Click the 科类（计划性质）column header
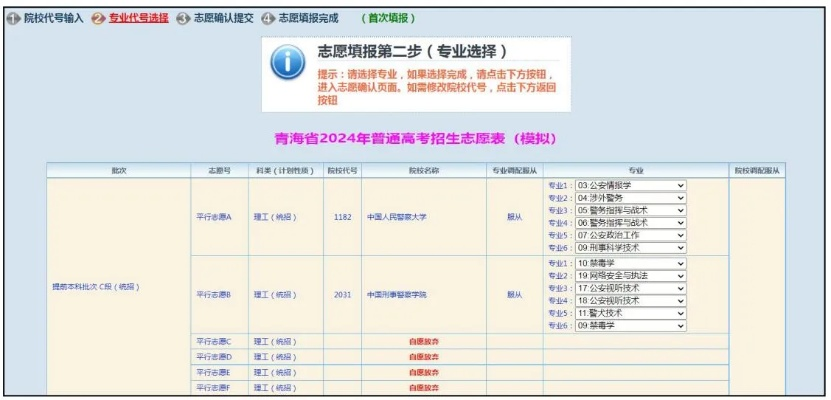The height and width of the screenshot is (400, 831). [285, 171]
